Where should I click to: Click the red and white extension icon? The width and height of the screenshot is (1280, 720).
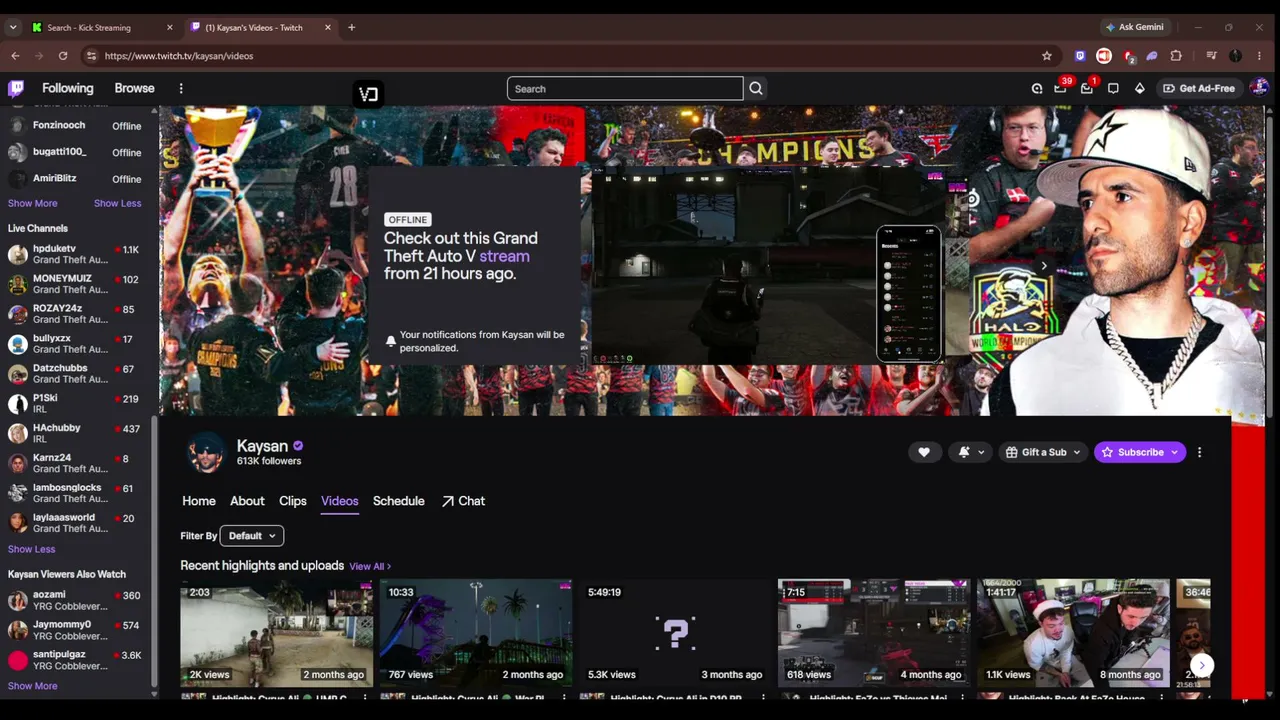1104,56
